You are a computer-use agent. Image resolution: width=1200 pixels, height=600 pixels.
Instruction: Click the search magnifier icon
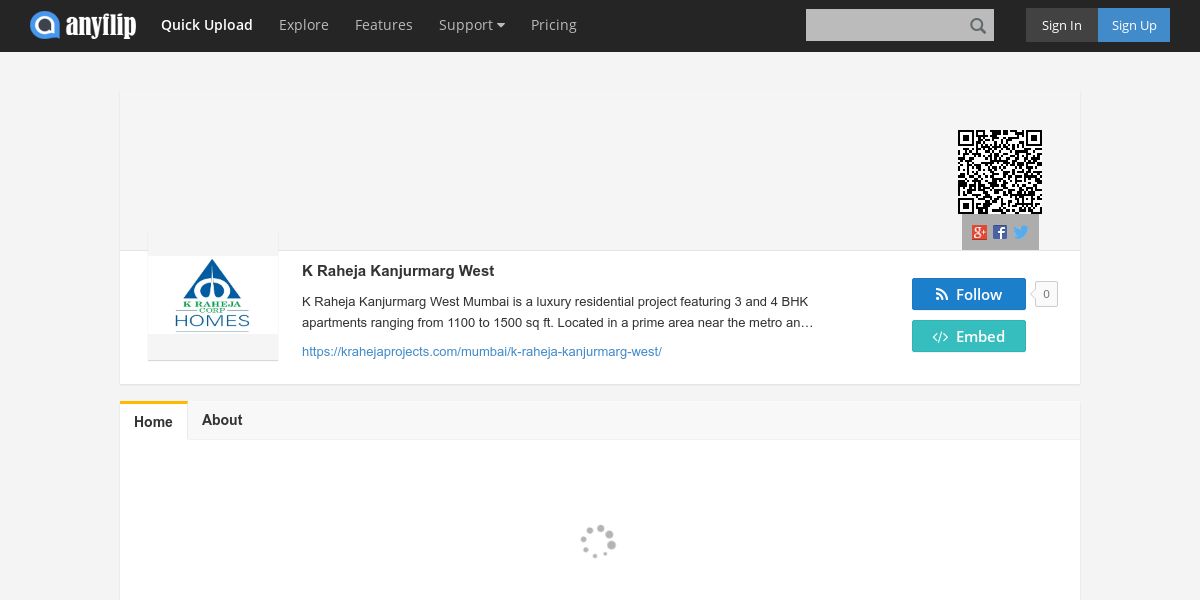point(978,25)
